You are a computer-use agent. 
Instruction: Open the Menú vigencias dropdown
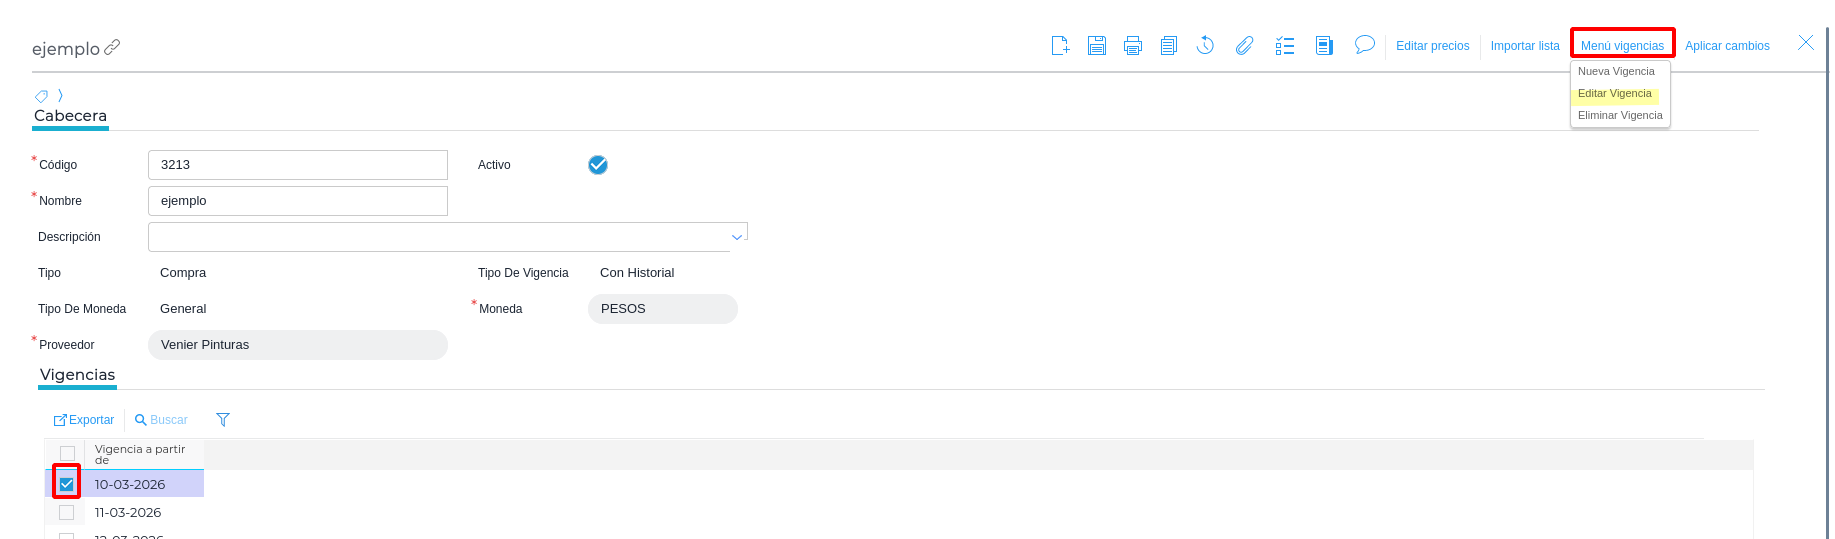click(x=1622, y=46)
